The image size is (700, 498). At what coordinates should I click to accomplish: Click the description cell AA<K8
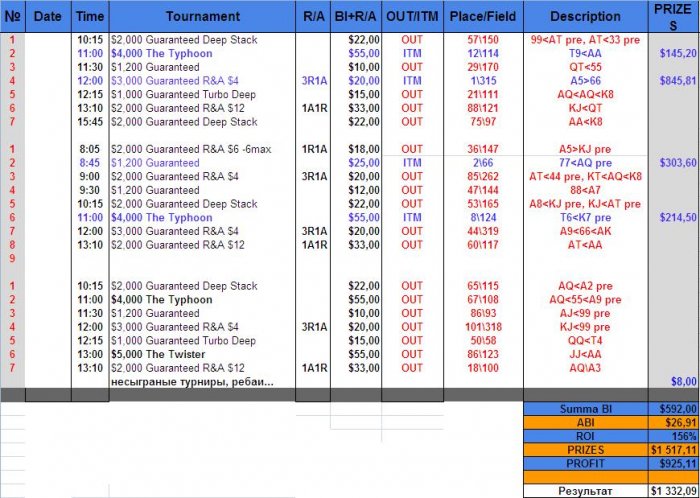point(585,122)
